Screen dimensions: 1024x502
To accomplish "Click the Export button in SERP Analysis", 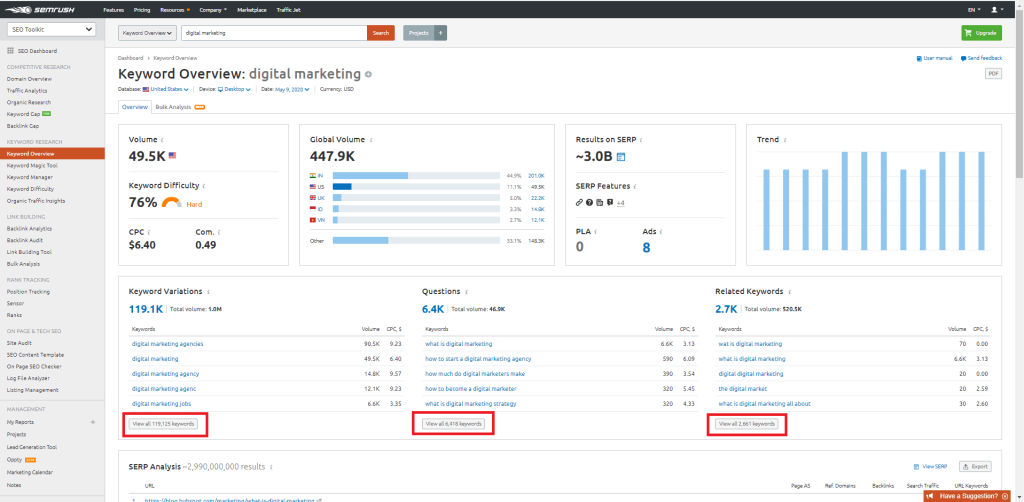I will [975, 467].
